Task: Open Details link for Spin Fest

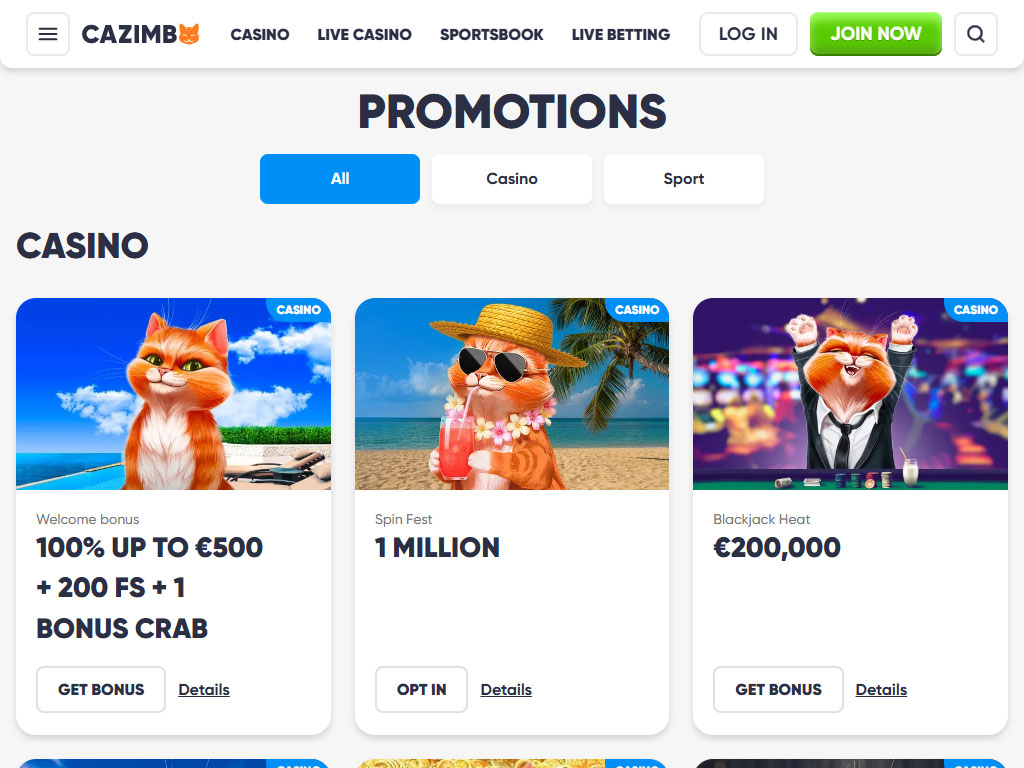Action: pos(506,690)
